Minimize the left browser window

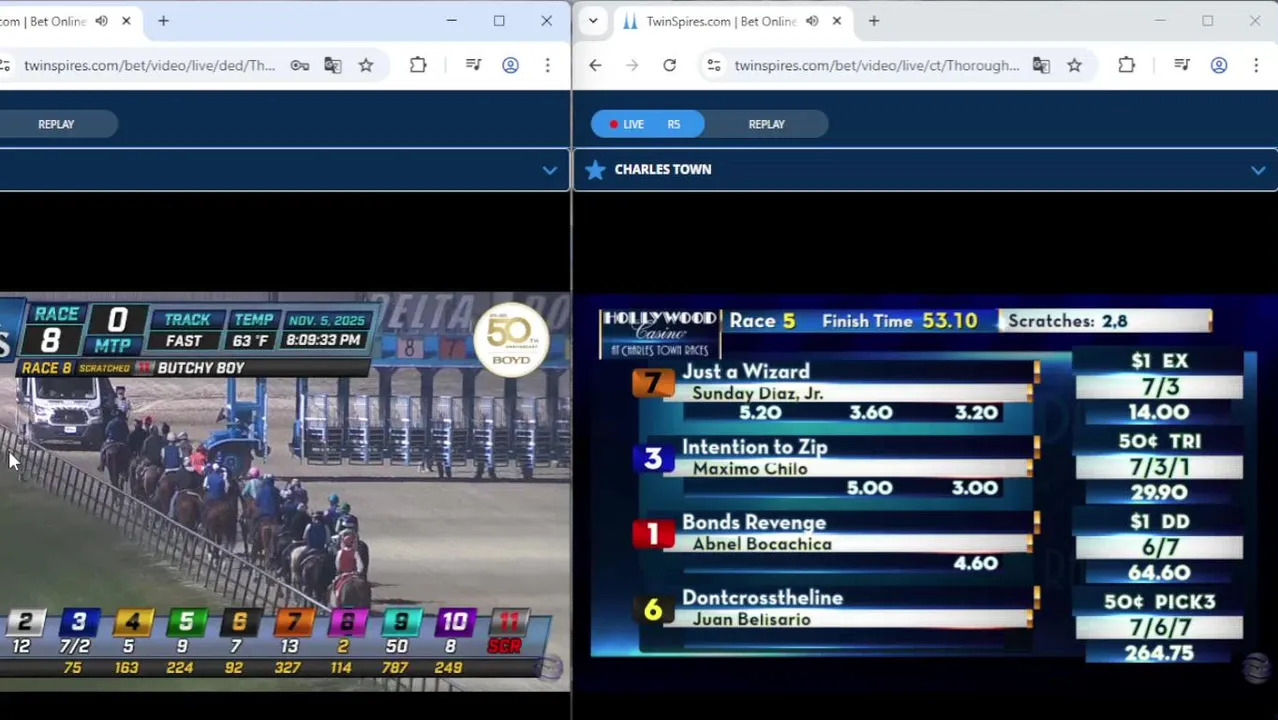[452, 21]
